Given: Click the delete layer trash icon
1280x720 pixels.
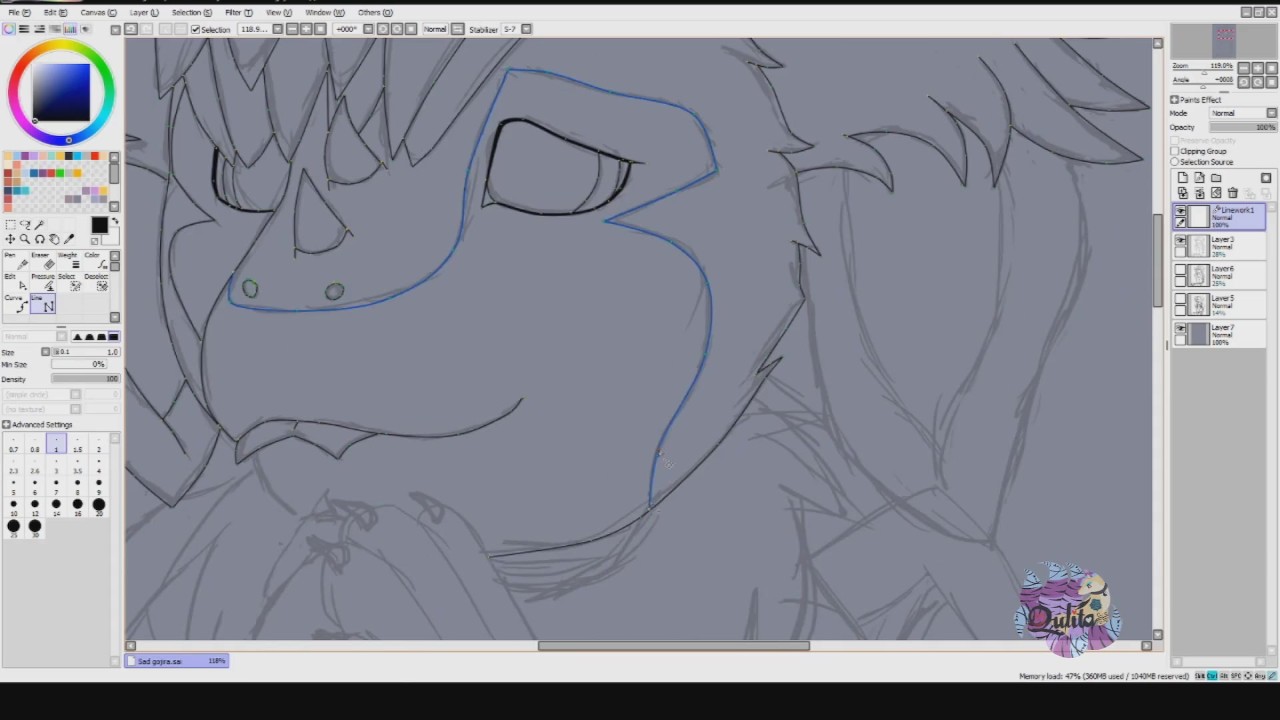Looking at the screenshot, I should 1232,193.
